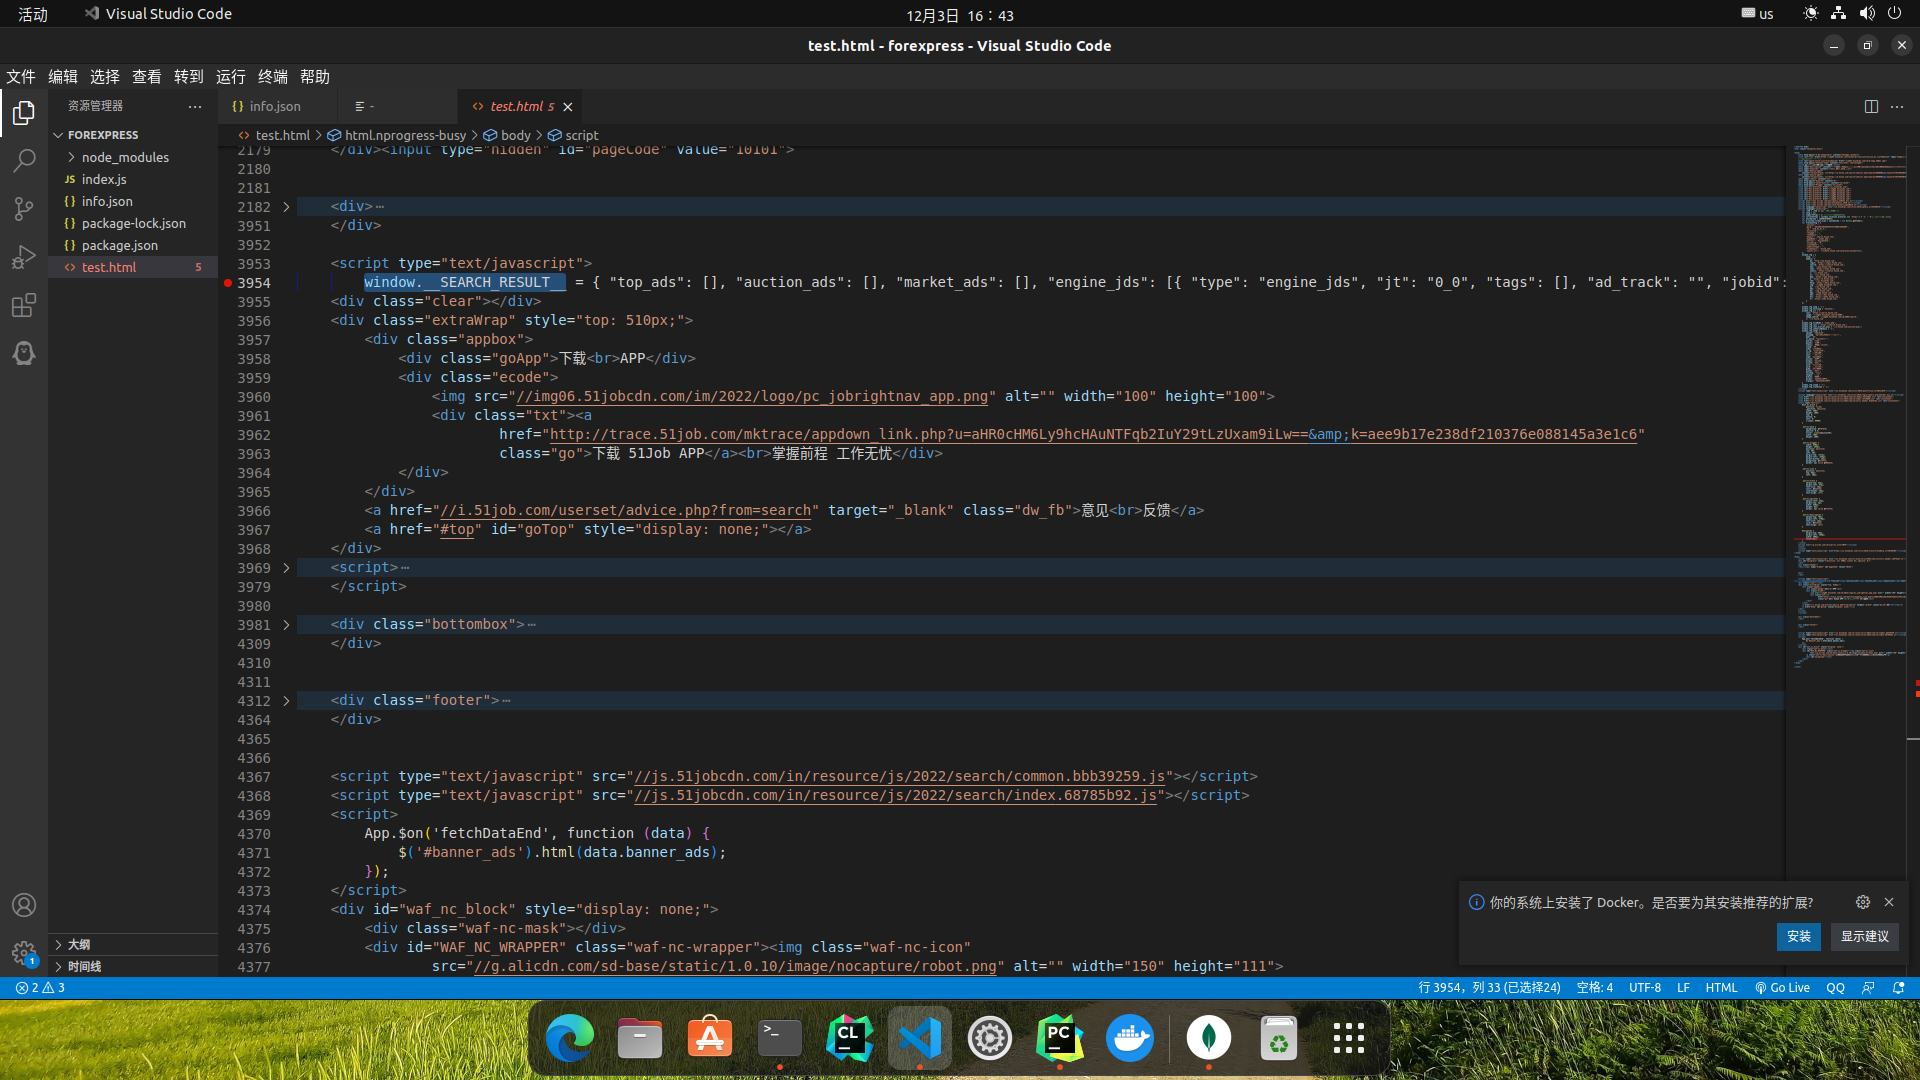
Task: Open PyCharm from the dock
Action: pos(1060,1038)
